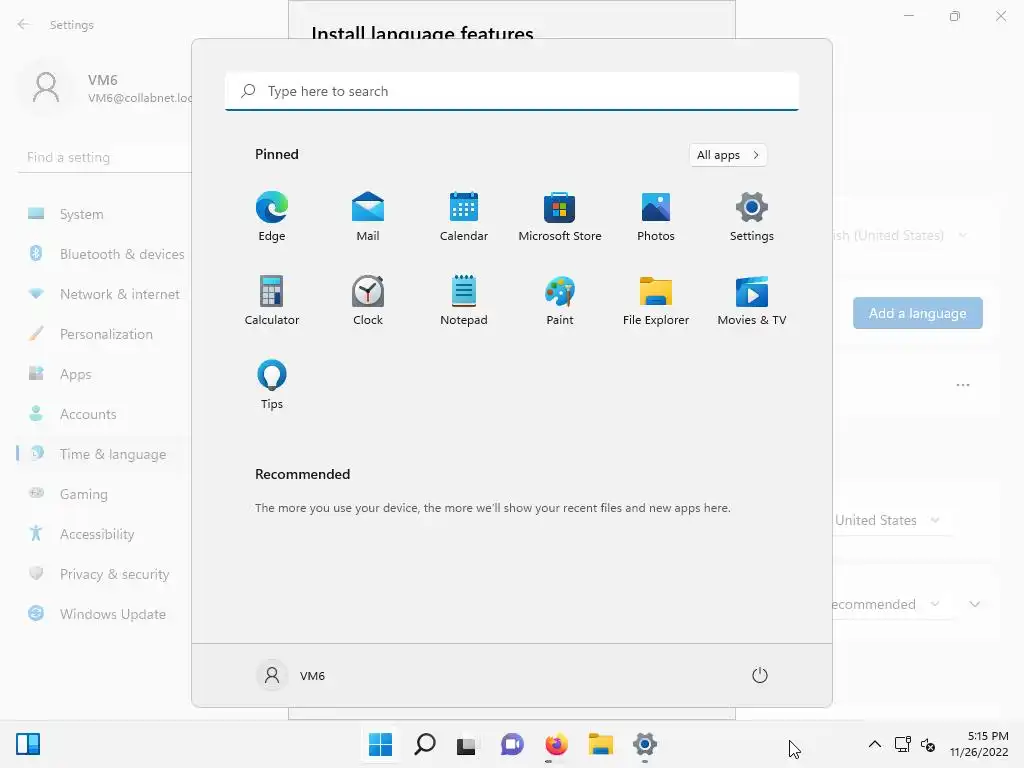The image size is (1024, 768).
Task: Open the Paint app
Action: [x=560, y=300]
